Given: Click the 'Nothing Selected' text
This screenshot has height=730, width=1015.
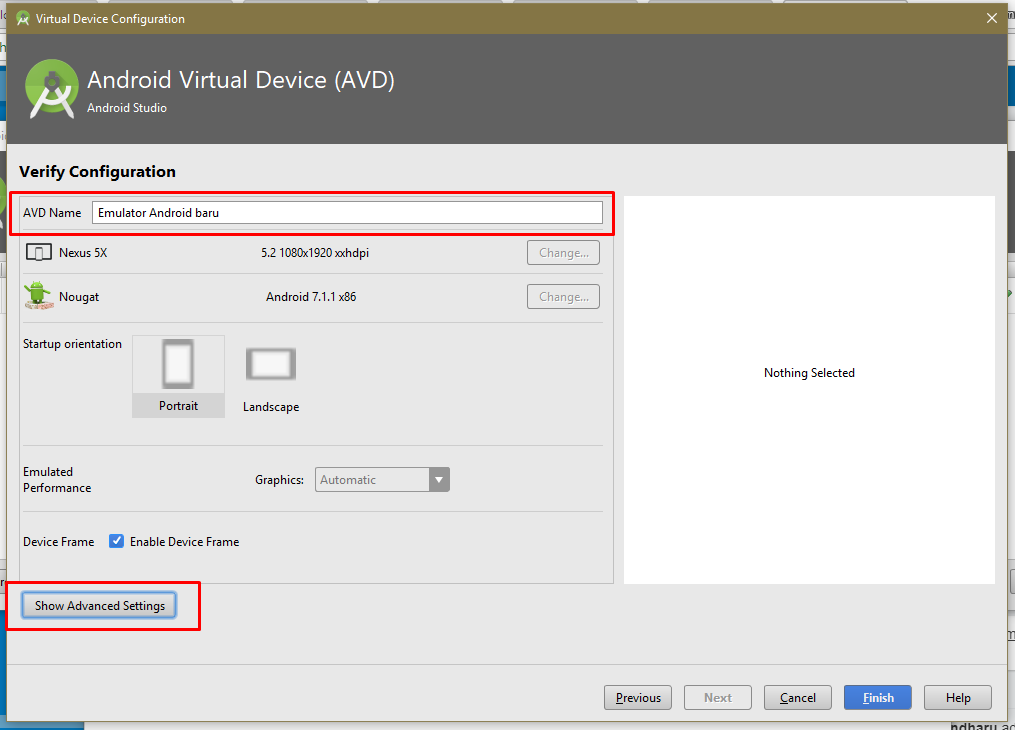Looking at the screenshot, I should (809, 373).
